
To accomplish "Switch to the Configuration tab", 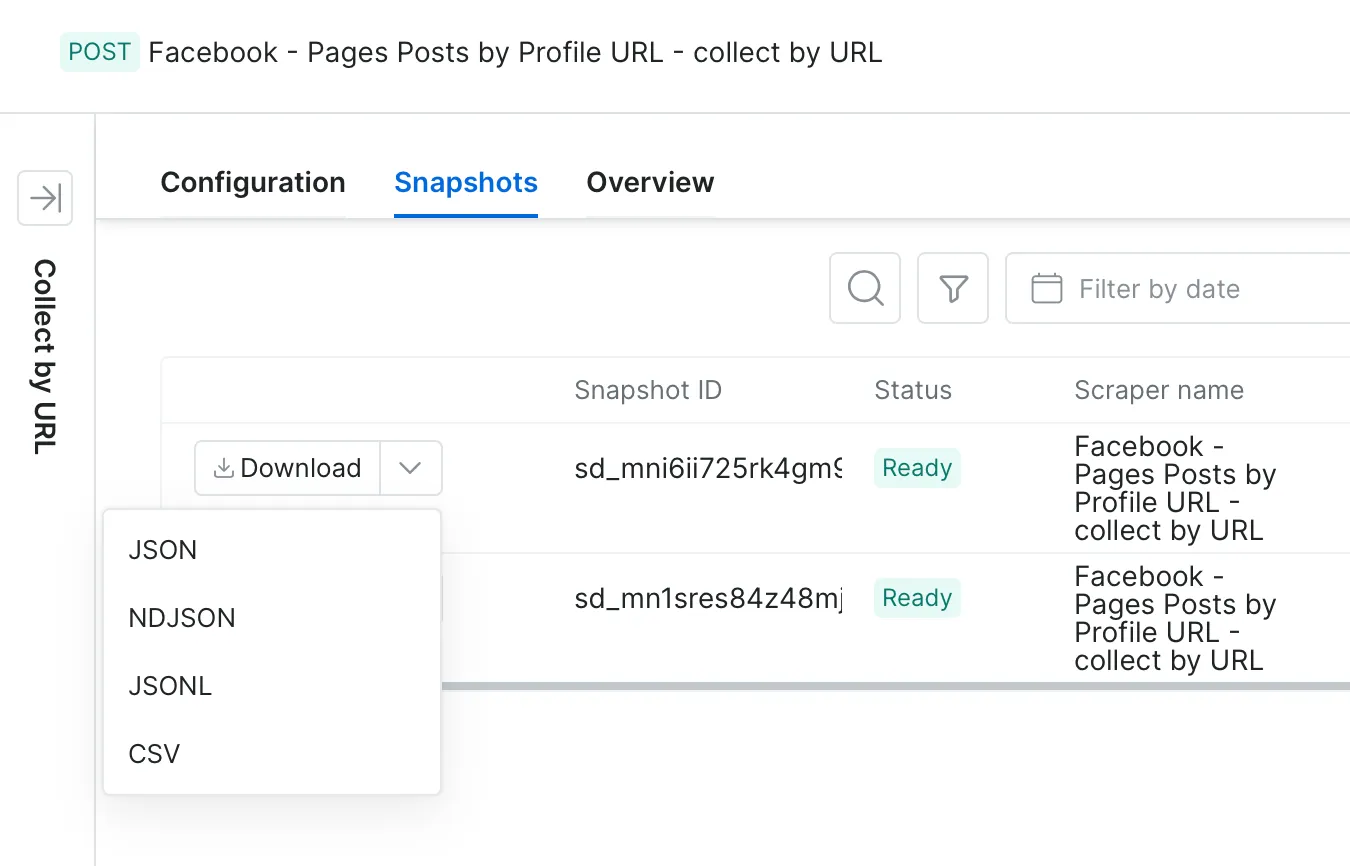I will 252,183.
